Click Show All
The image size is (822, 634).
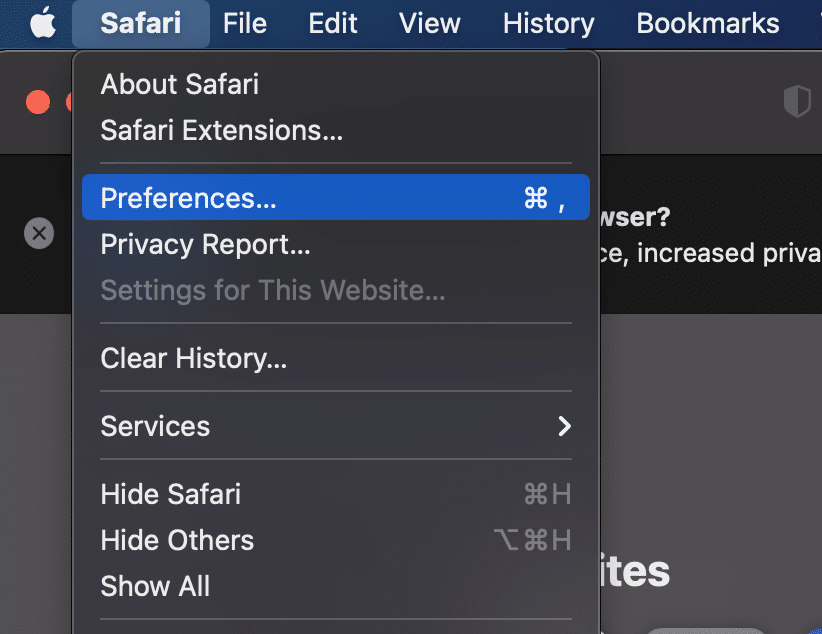click(155, 587)
